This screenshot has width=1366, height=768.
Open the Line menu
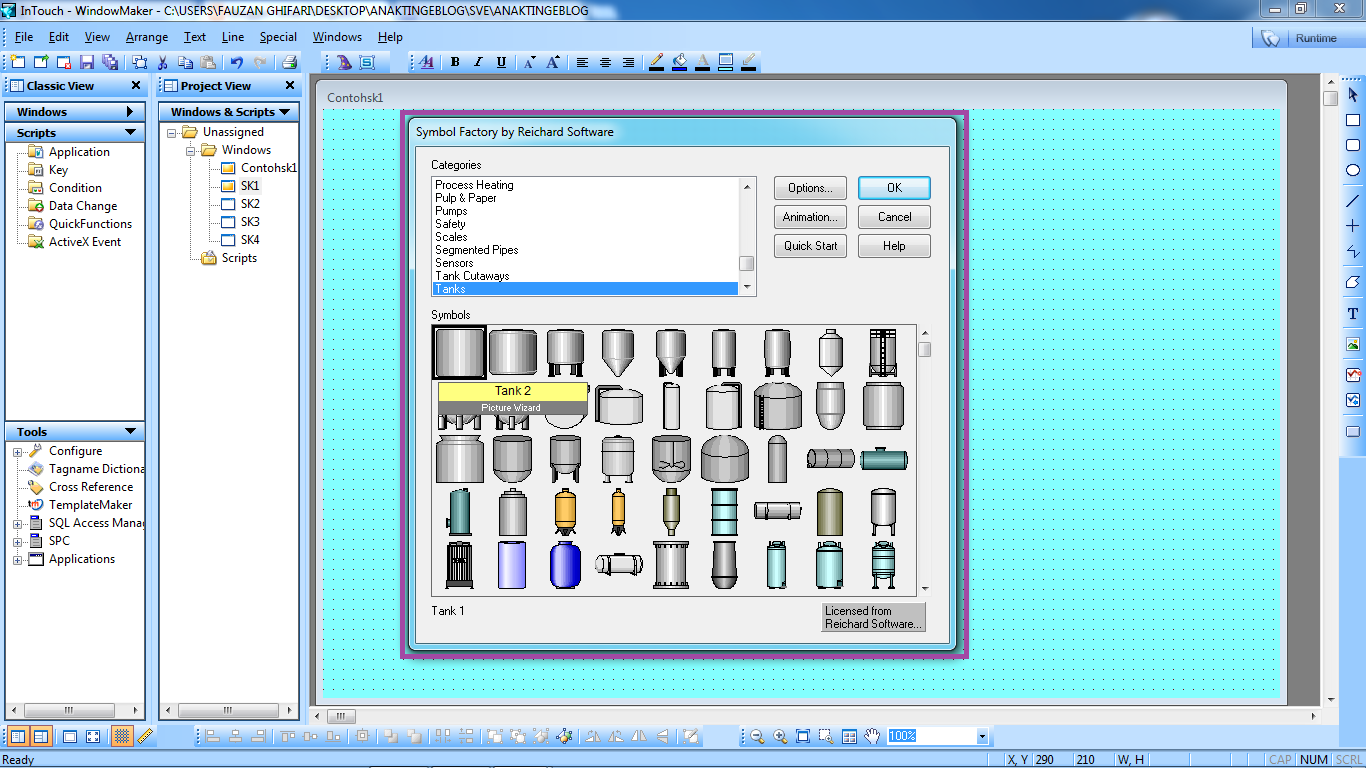(233, 37)
